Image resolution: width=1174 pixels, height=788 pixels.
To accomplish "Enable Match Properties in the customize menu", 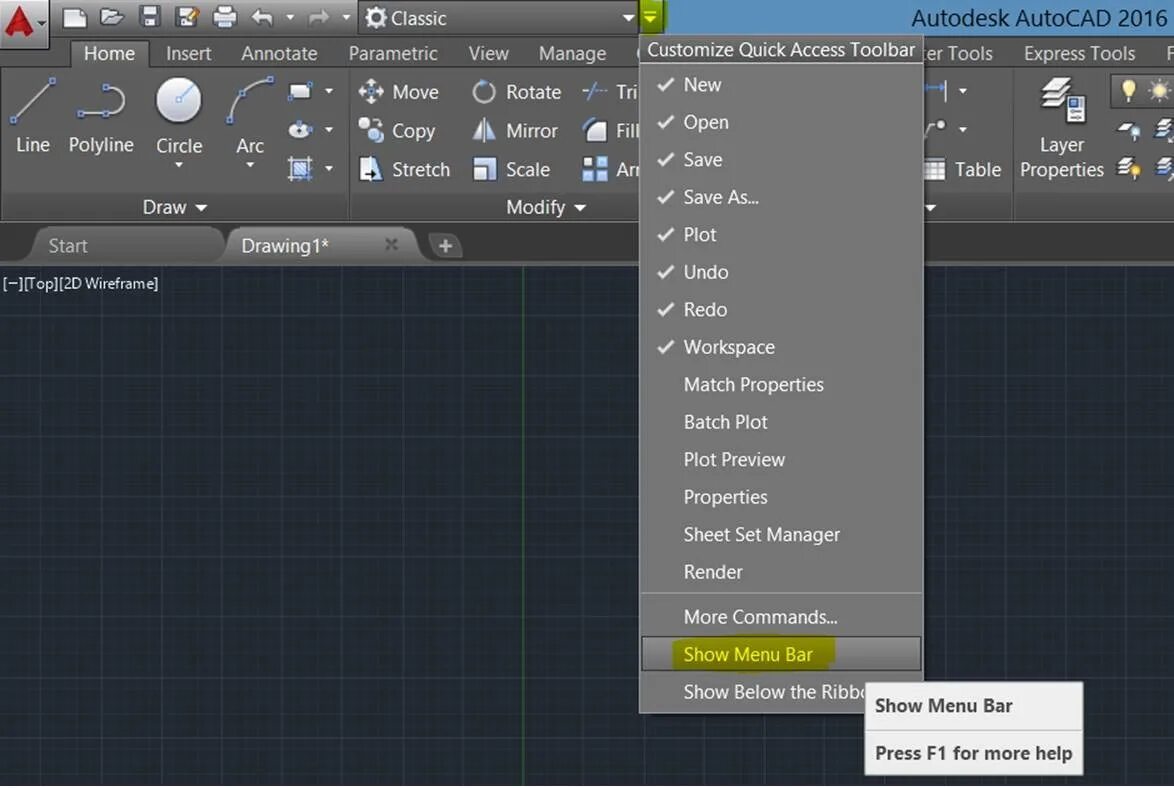I will [x=781, y=384].
